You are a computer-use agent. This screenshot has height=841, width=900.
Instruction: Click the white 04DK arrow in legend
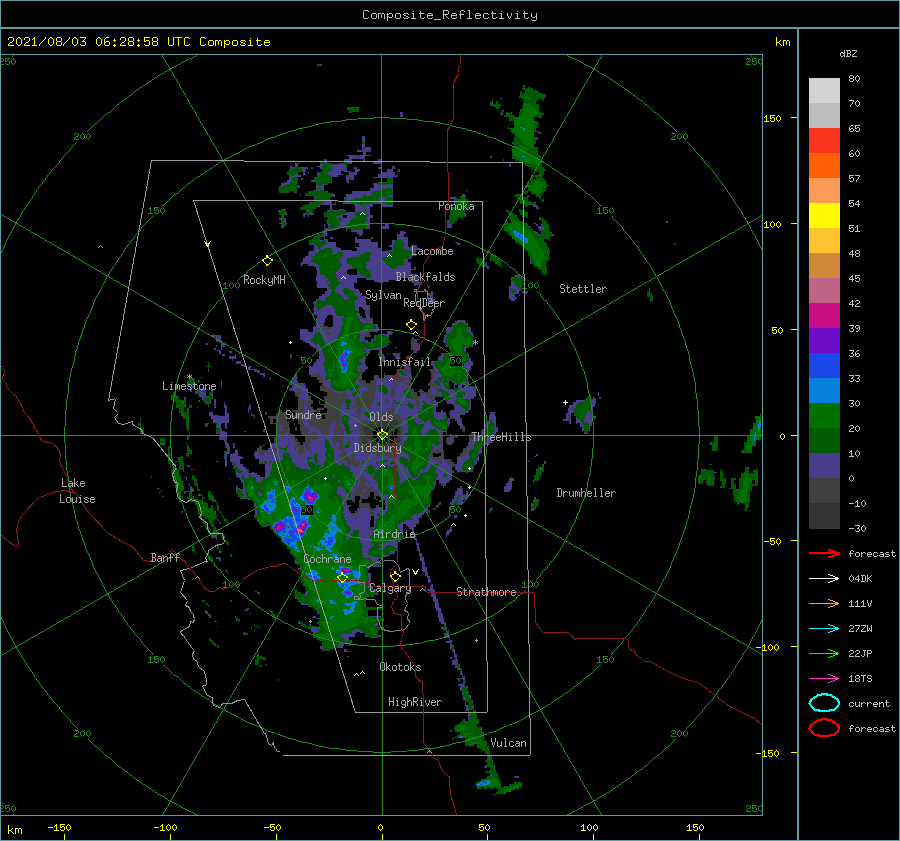[x=824, y=578]
